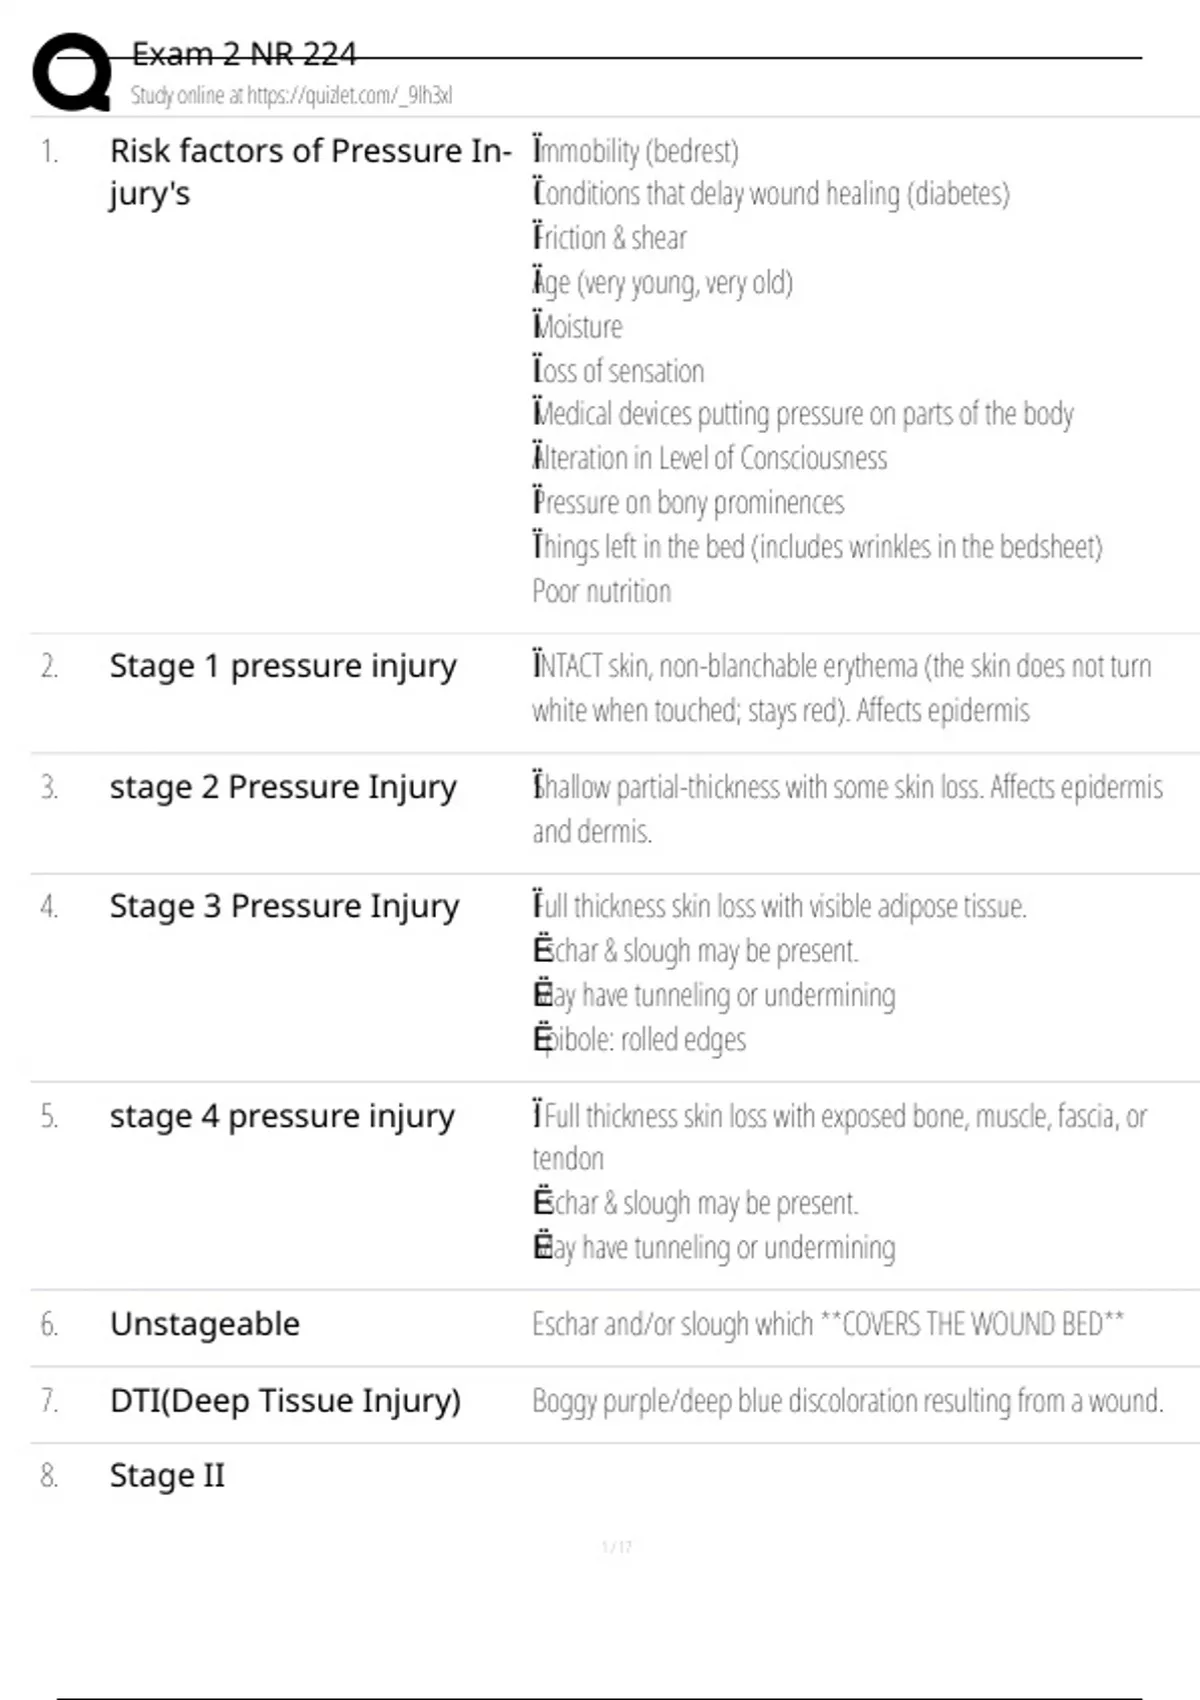The width and height of the screenshot is (1200, 1700).
Task: Click the page number indicator at bottom
Action: point(617,1547)
